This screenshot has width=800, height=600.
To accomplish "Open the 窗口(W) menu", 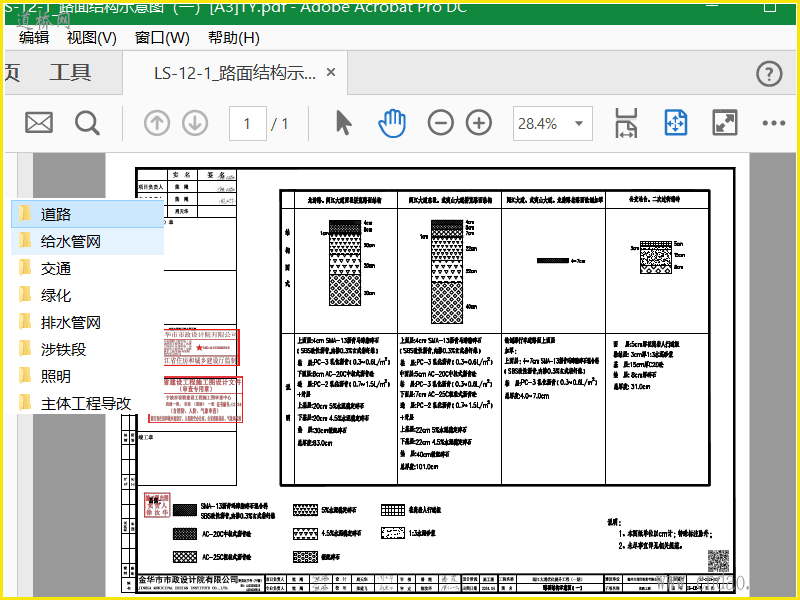I will 162,38.
